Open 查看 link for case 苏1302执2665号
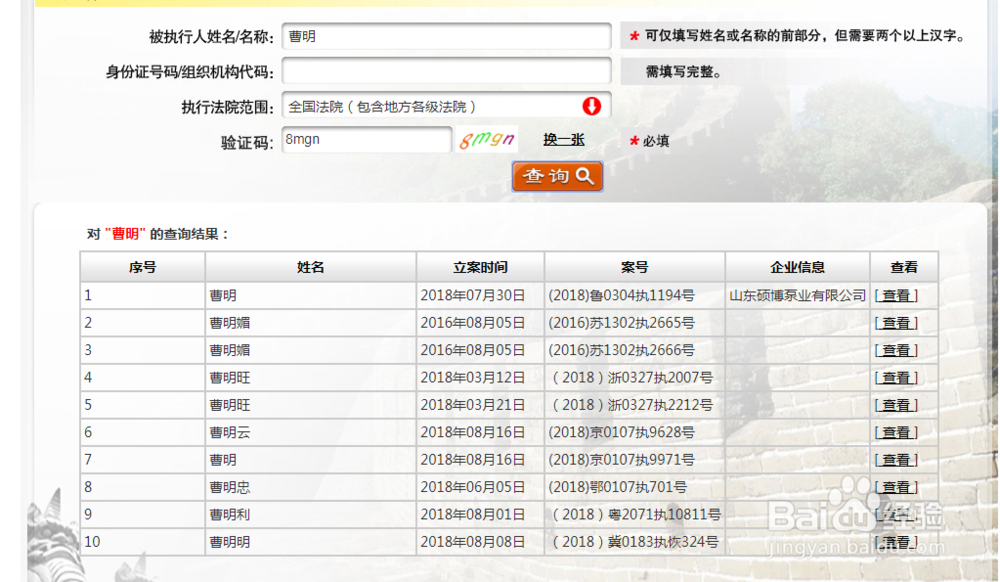Image resolution: width=1000 pixels, height=582 pixels. coord(896,323)
